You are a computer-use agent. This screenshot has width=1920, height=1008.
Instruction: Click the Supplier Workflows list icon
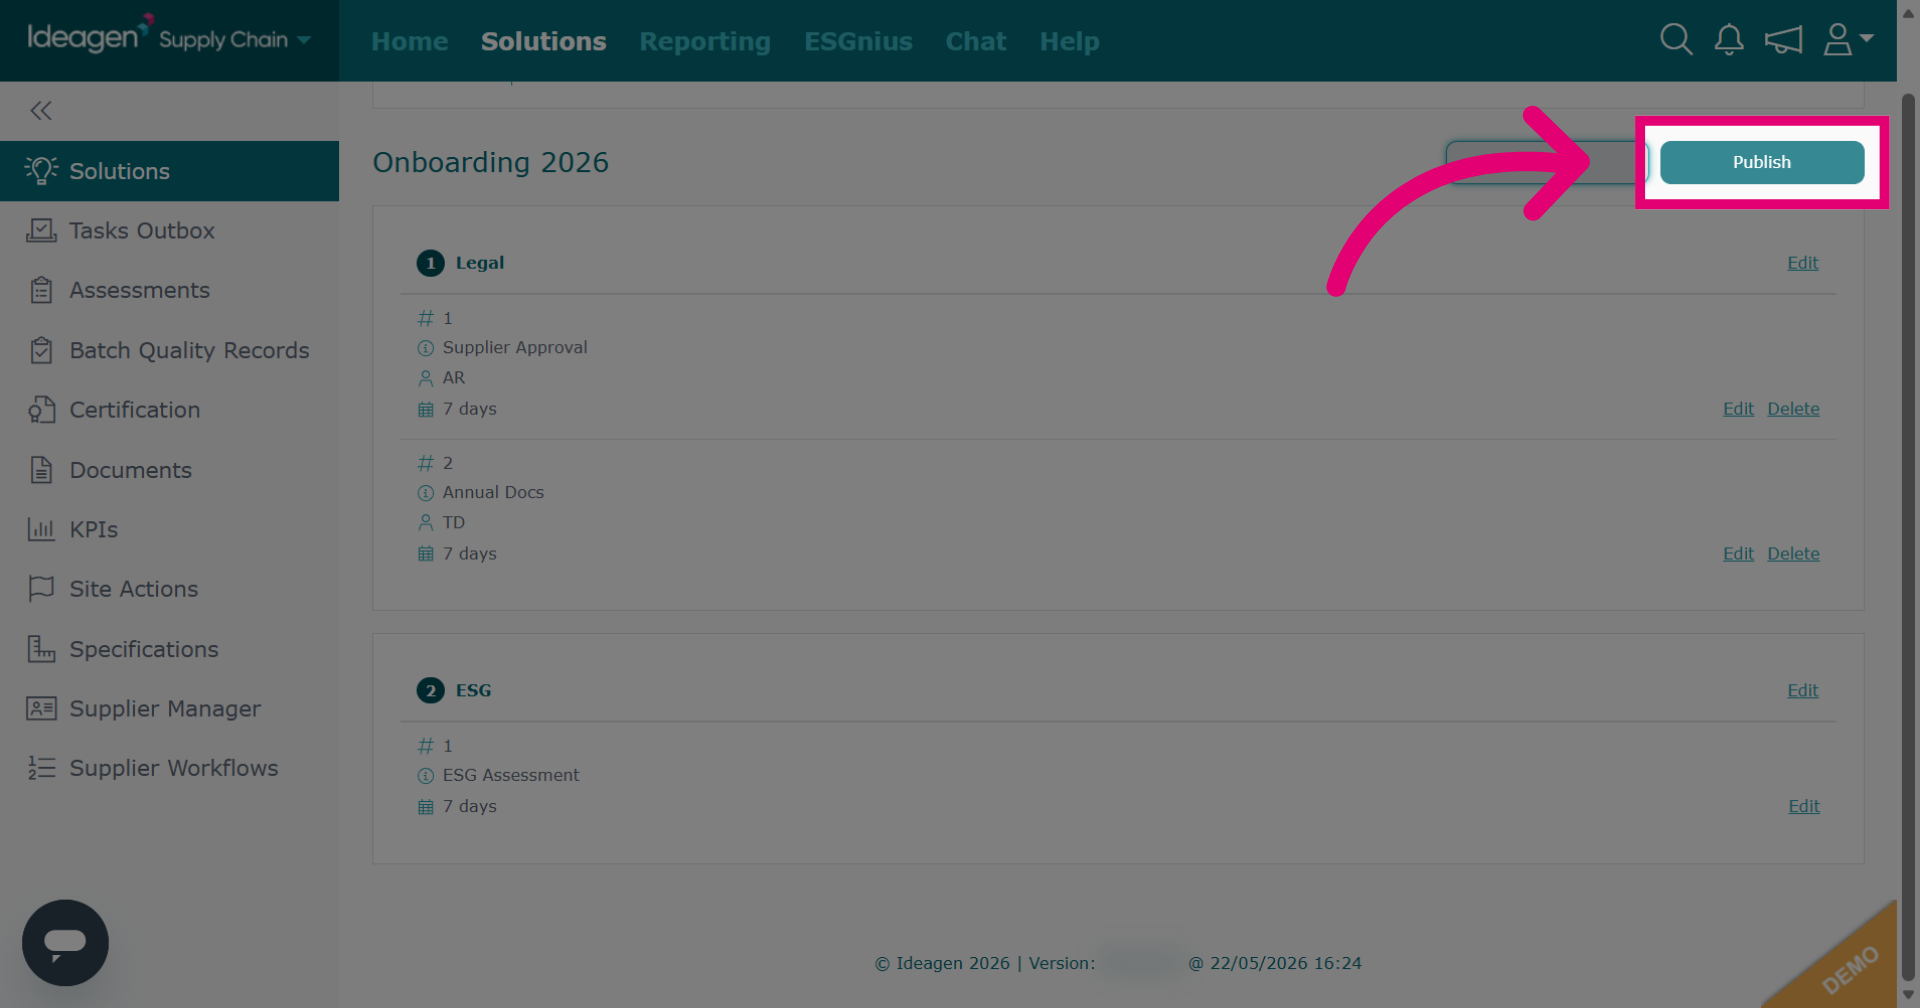(x=41, y=768)
